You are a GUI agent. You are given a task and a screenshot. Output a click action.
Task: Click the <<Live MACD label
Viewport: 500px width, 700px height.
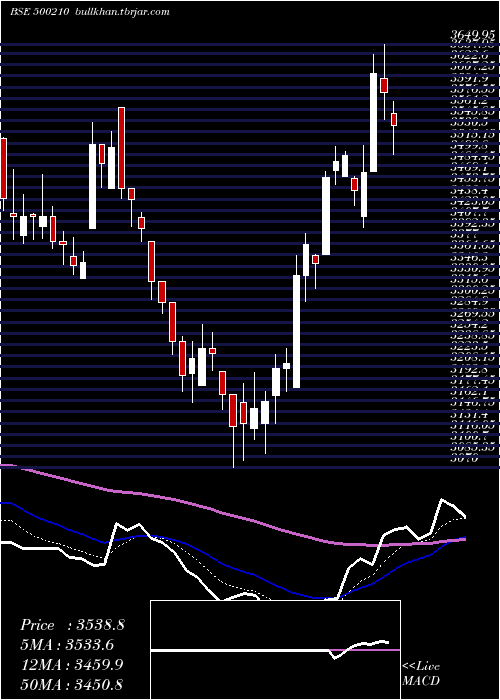click(x=421, y=674)
